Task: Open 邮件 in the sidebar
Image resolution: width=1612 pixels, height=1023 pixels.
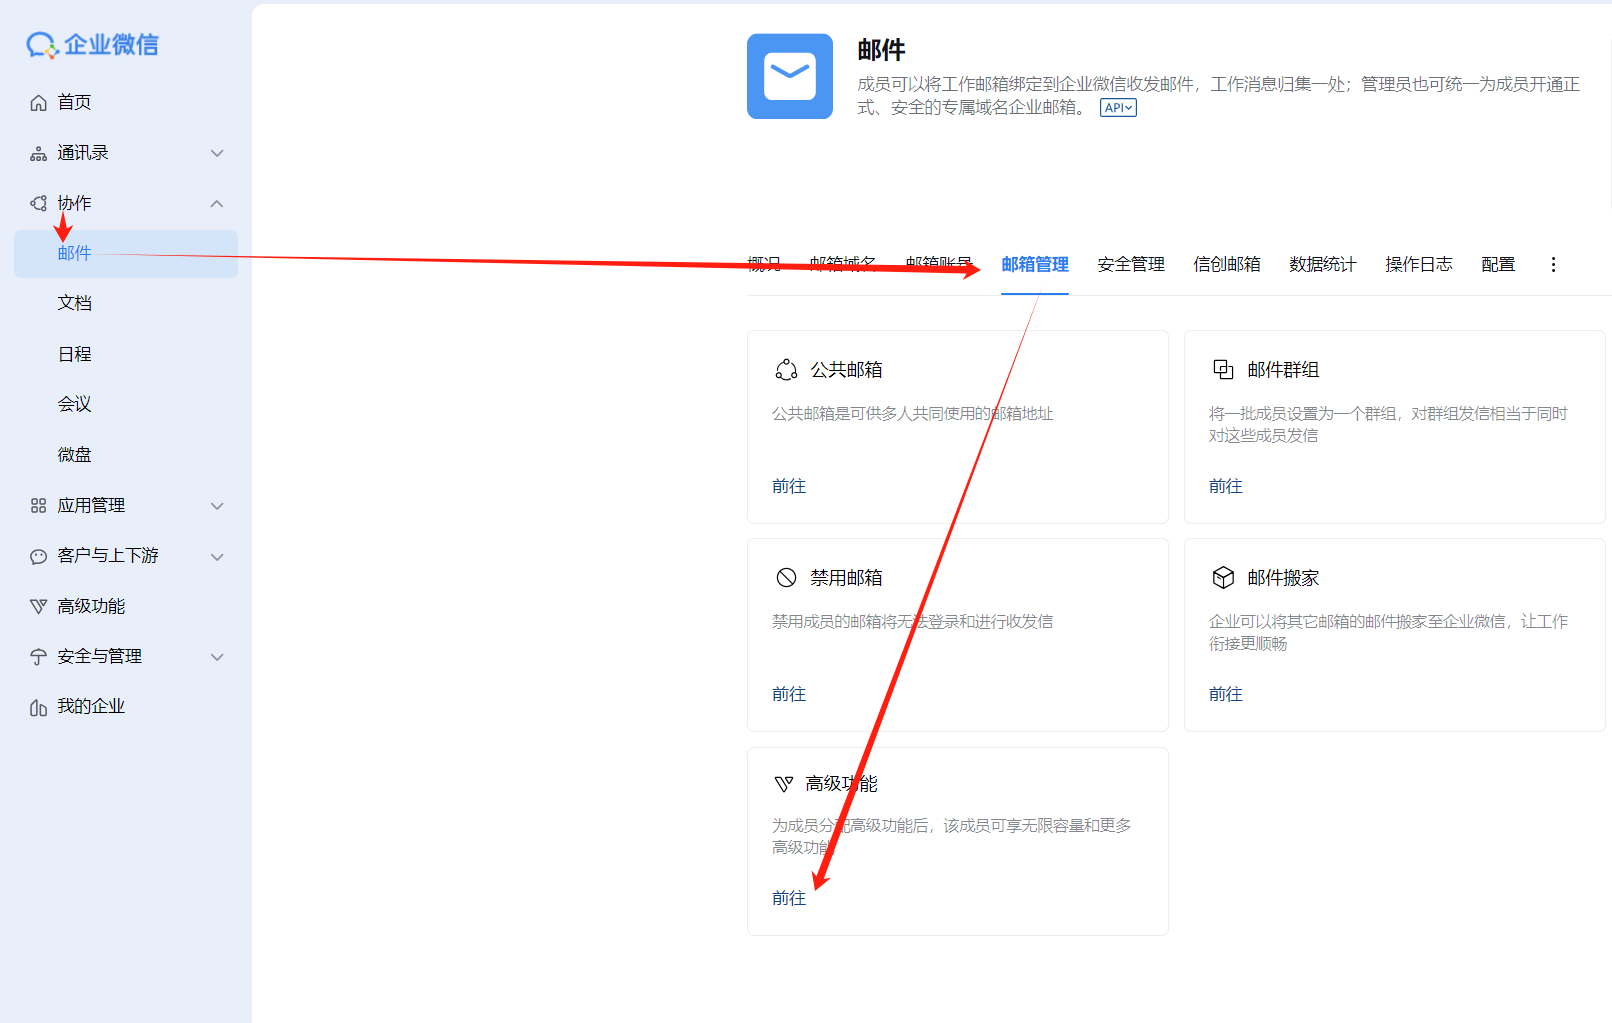Action: [126, 254]
